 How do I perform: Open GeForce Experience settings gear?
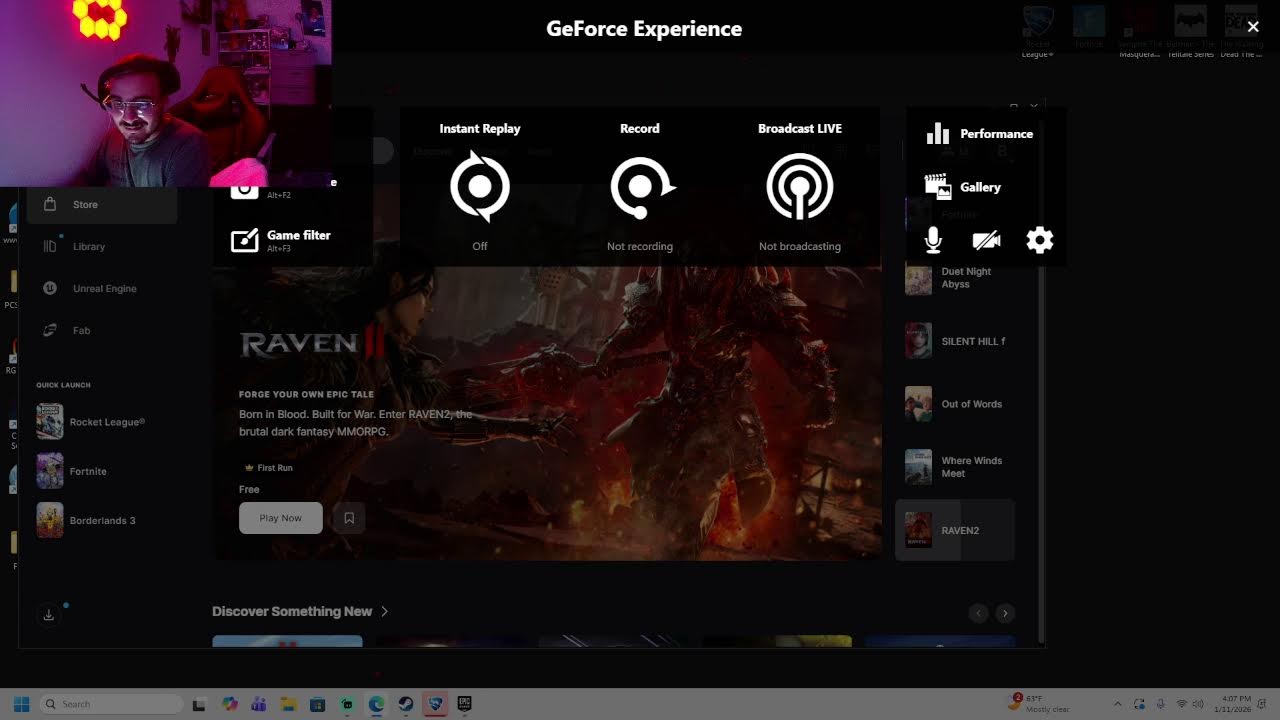[1040, 240]
